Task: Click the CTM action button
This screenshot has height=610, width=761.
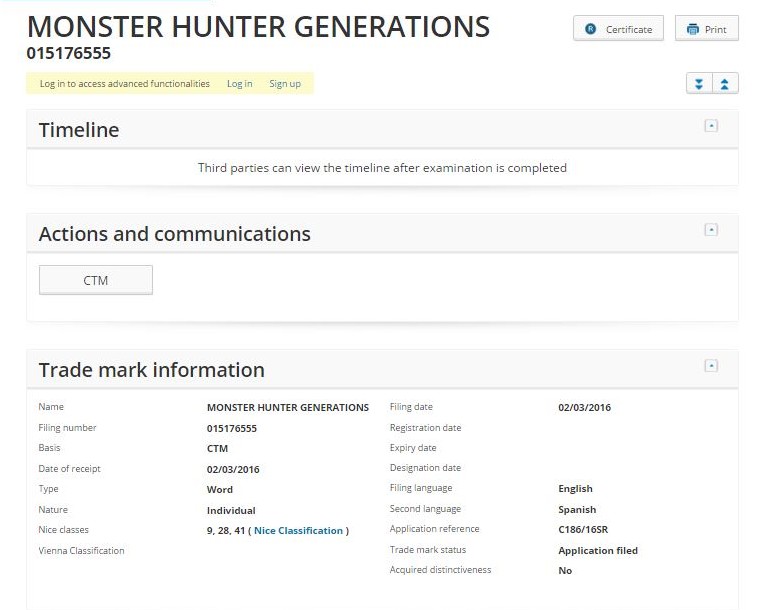Action: (x=96, y=280)
